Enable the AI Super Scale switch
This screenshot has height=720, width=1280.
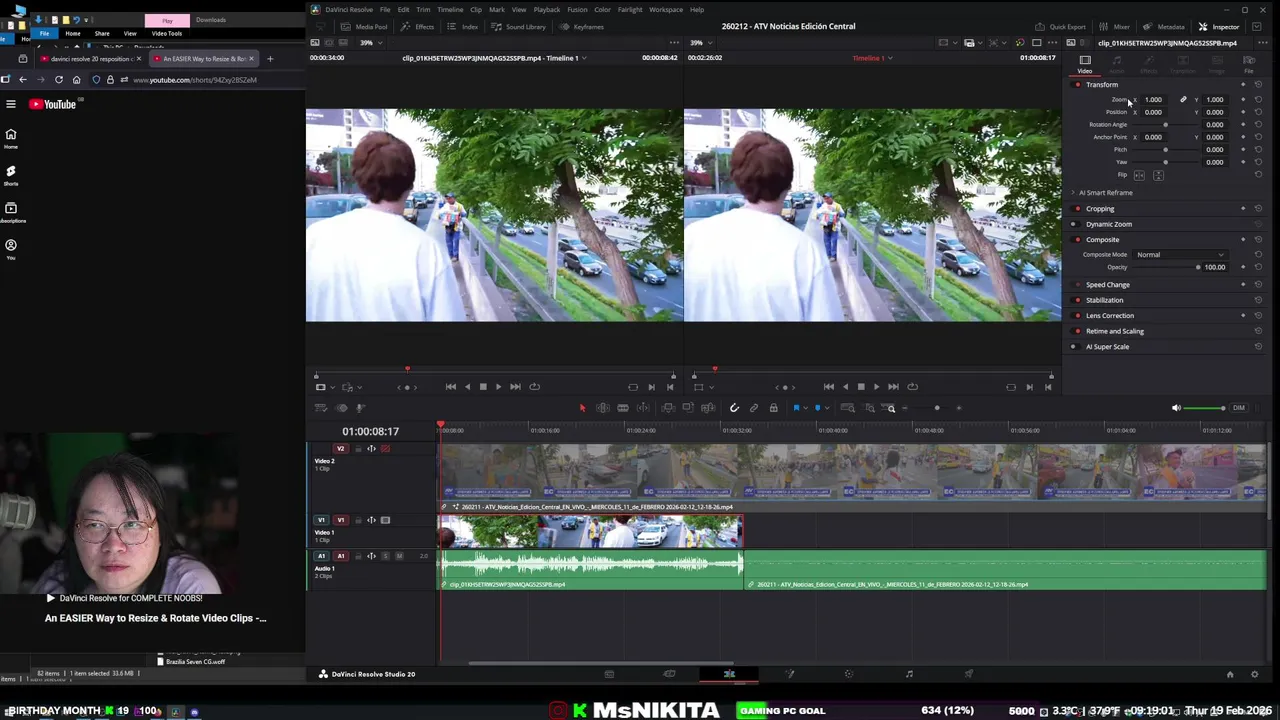(1074, 347)
